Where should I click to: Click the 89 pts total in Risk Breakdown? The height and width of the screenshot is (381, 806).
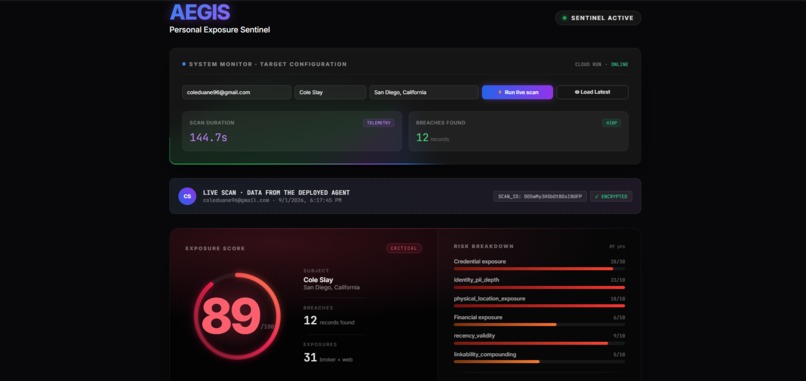tap(617, 247)
